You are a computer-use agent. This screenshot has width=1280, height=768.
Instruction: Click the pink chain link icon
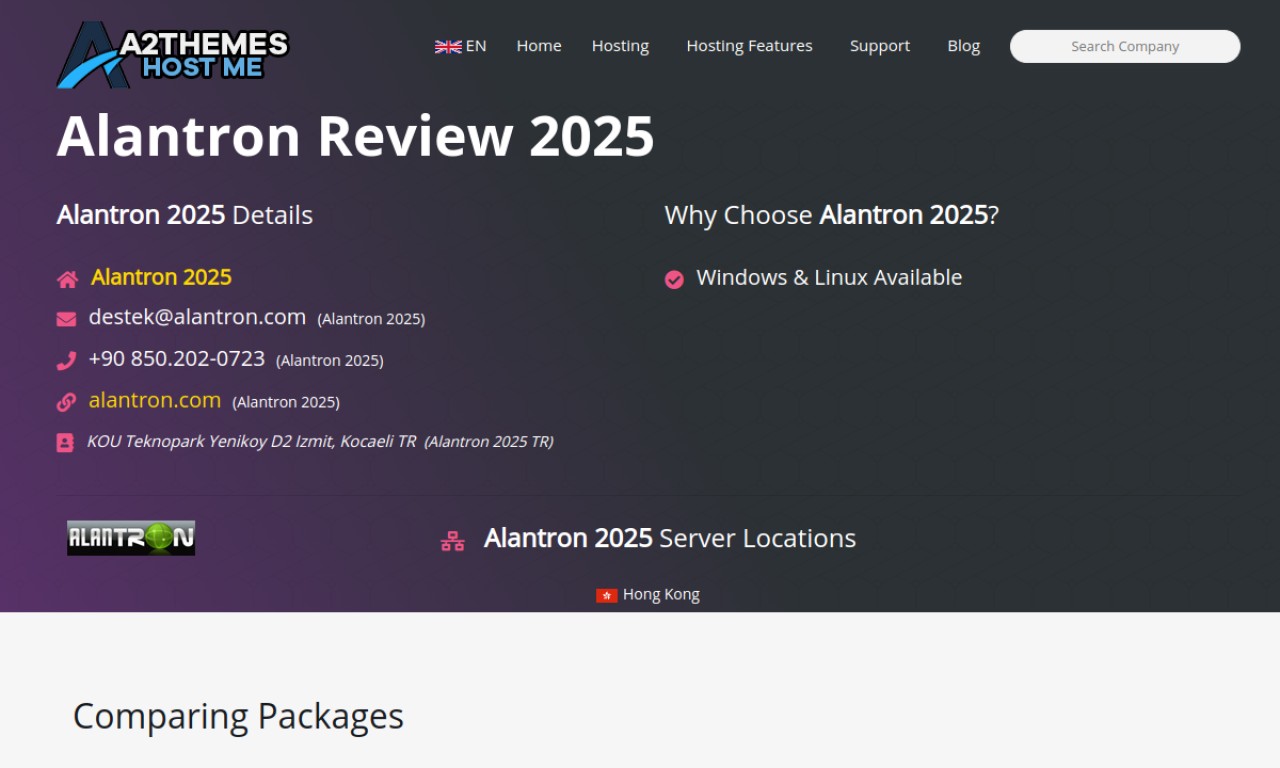coord(66,402)
